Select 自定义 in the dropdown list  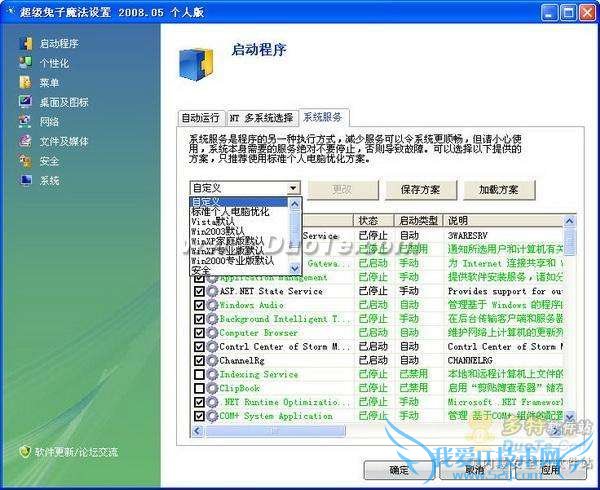click(x=239, y=202)
